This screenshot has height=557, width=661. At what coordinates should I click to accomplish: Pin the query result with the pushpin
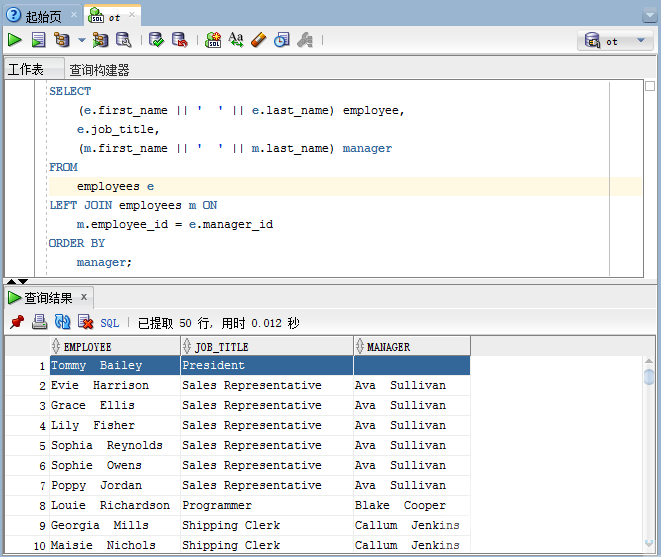click(x=16, y=323)
